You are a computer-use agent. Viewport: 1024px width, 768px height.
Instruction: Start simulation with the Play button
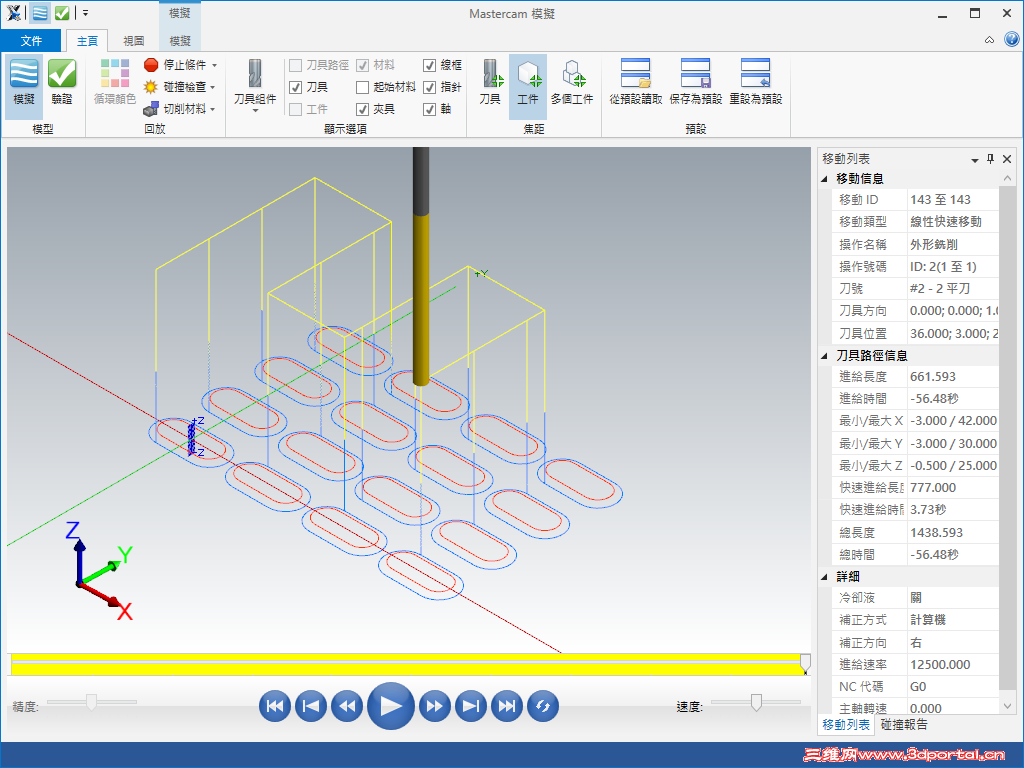coord(391,706)
